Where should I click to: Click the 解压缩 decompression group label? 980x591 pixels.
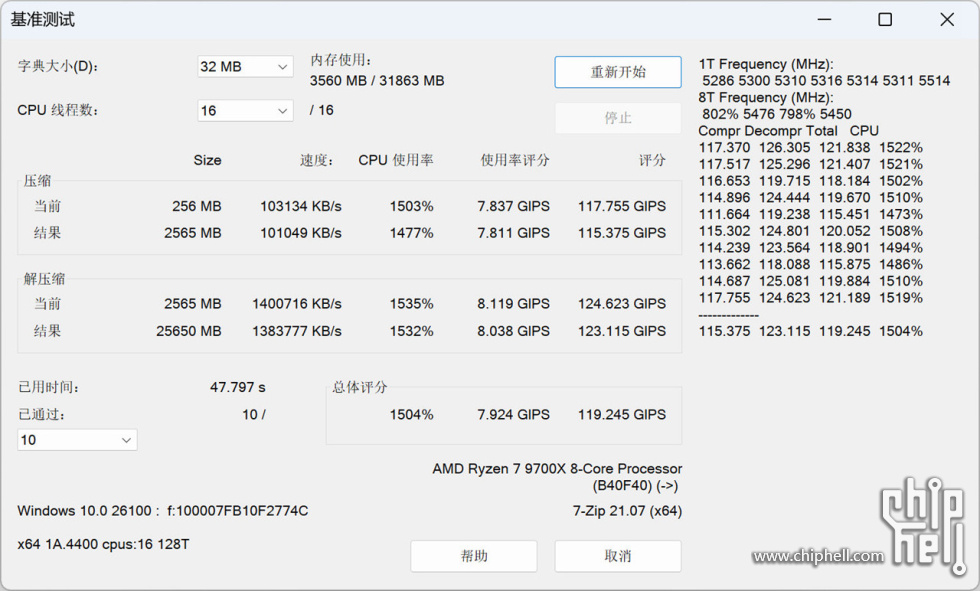point(44,279)
